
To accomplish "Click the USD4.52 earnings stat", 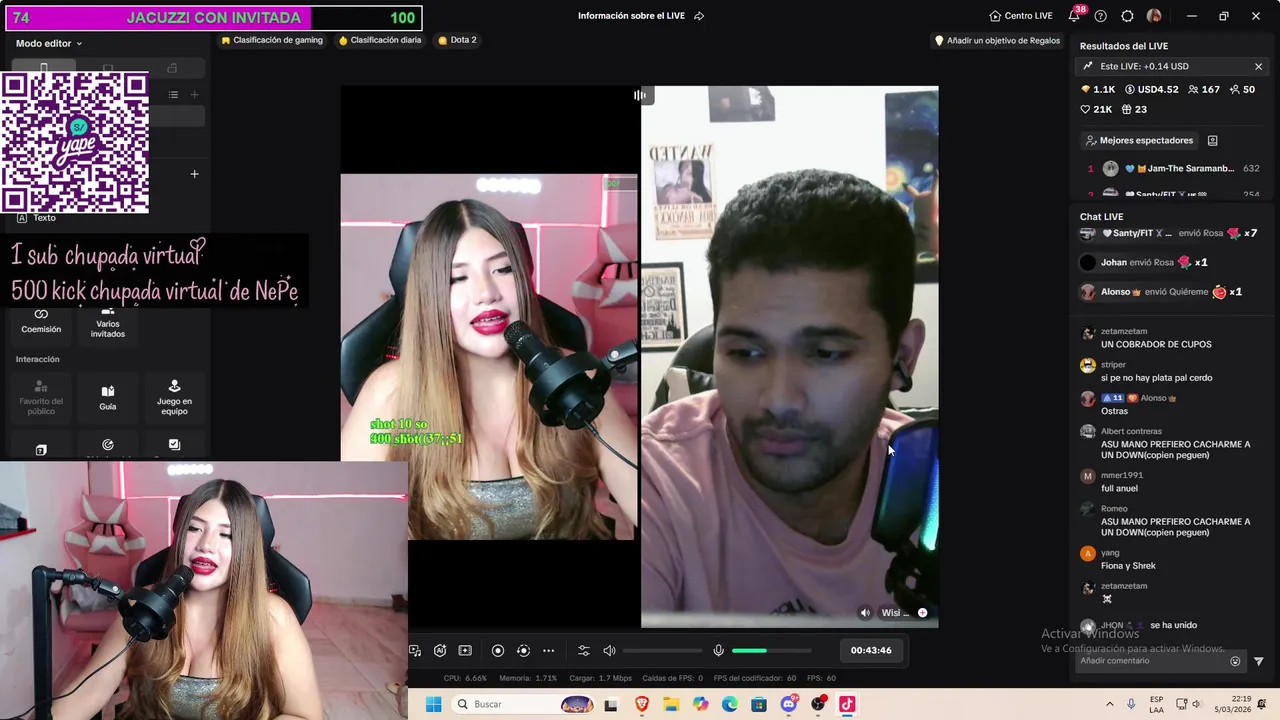I will 1152,89.
